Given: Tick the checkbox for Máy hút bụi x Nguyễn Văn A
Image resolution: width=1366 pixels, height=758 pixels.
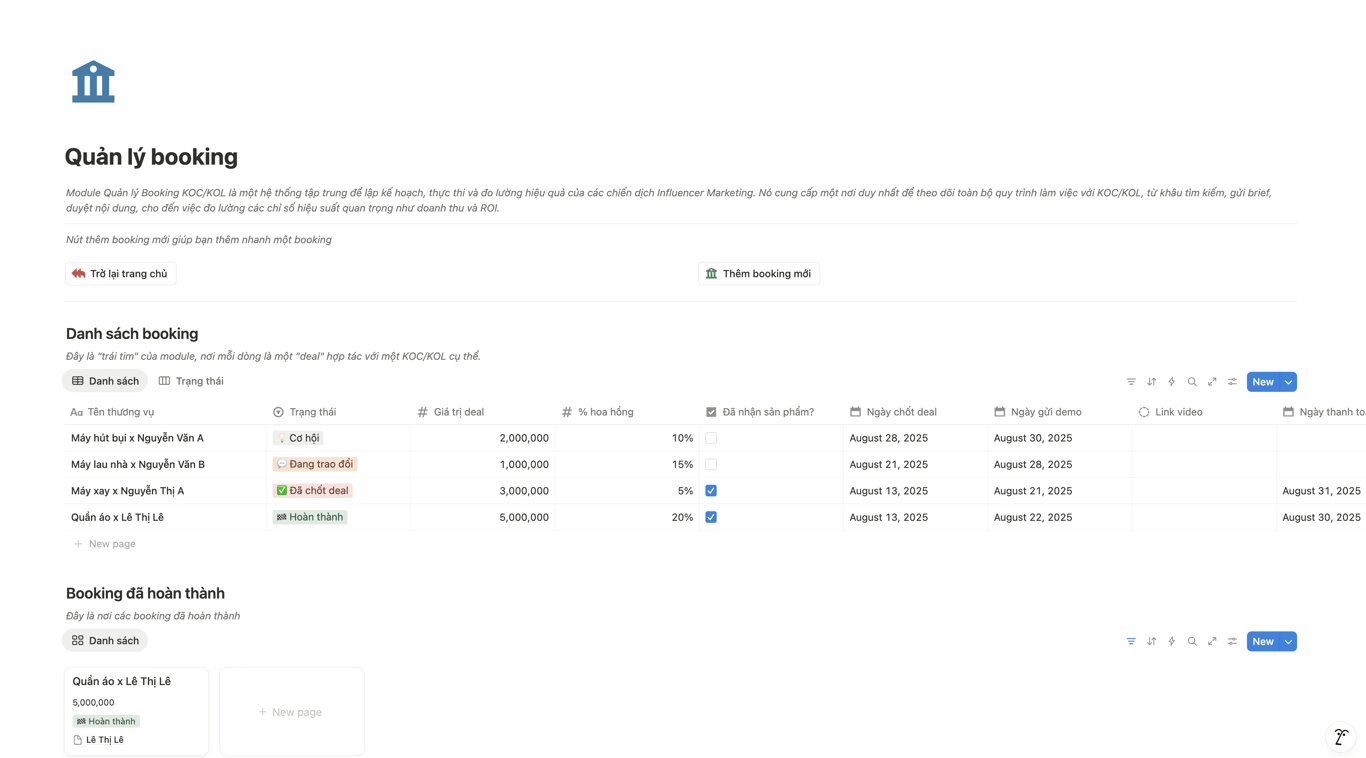Looking at the screenshot, I should [711, 438].
